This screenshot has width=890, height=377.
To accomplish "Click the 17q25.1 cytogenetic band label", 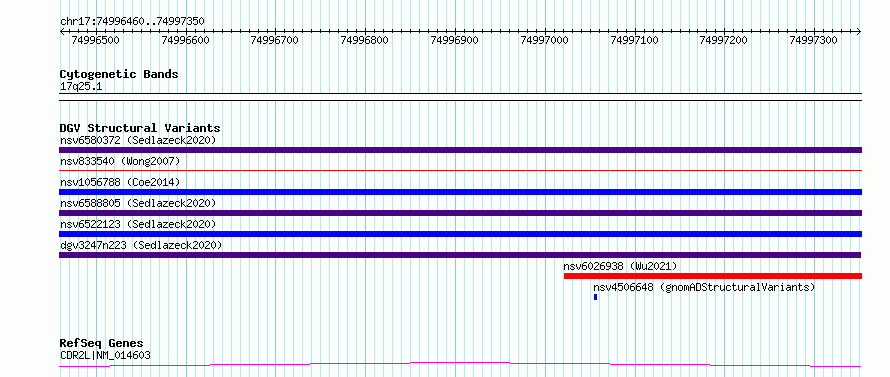I will [81, 87].
